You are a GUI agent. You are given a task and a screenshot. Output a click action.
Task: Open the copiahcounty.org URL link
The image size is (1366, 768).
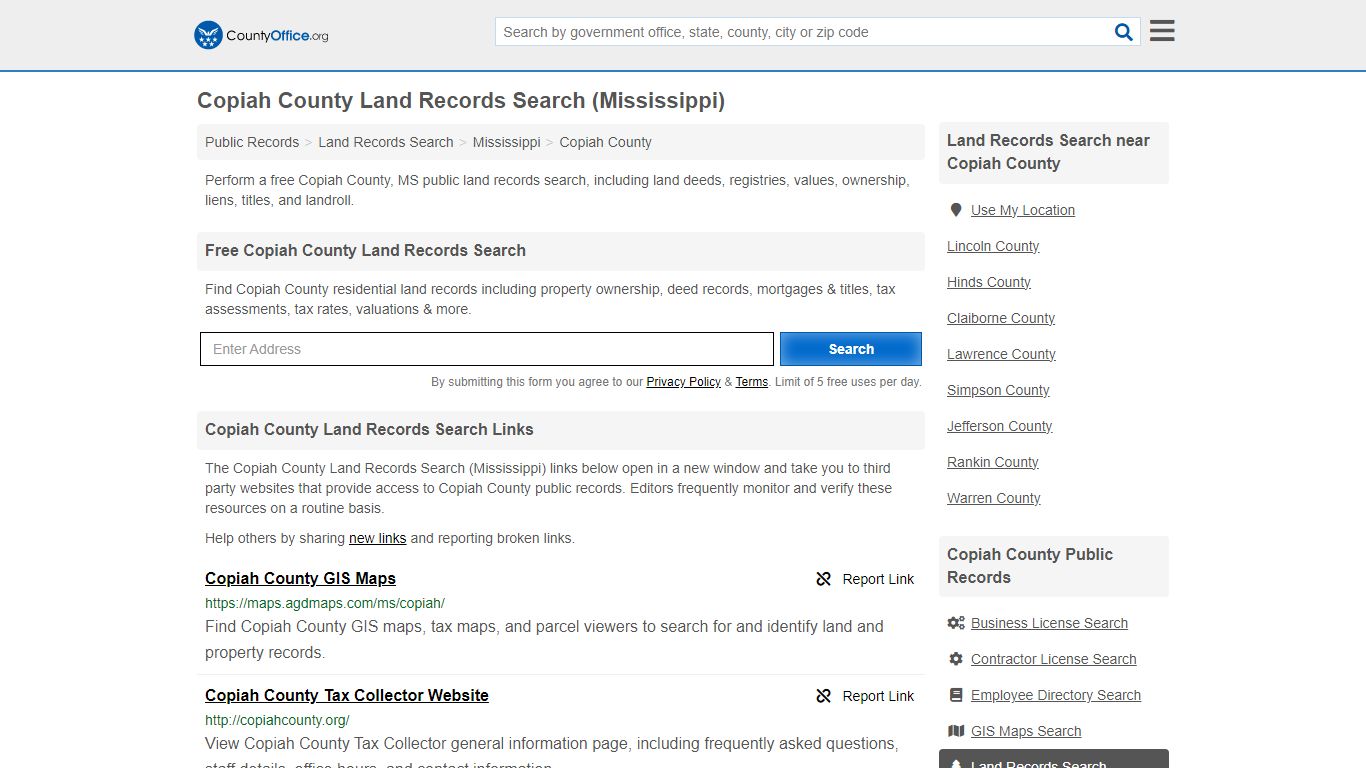(277, 720)
